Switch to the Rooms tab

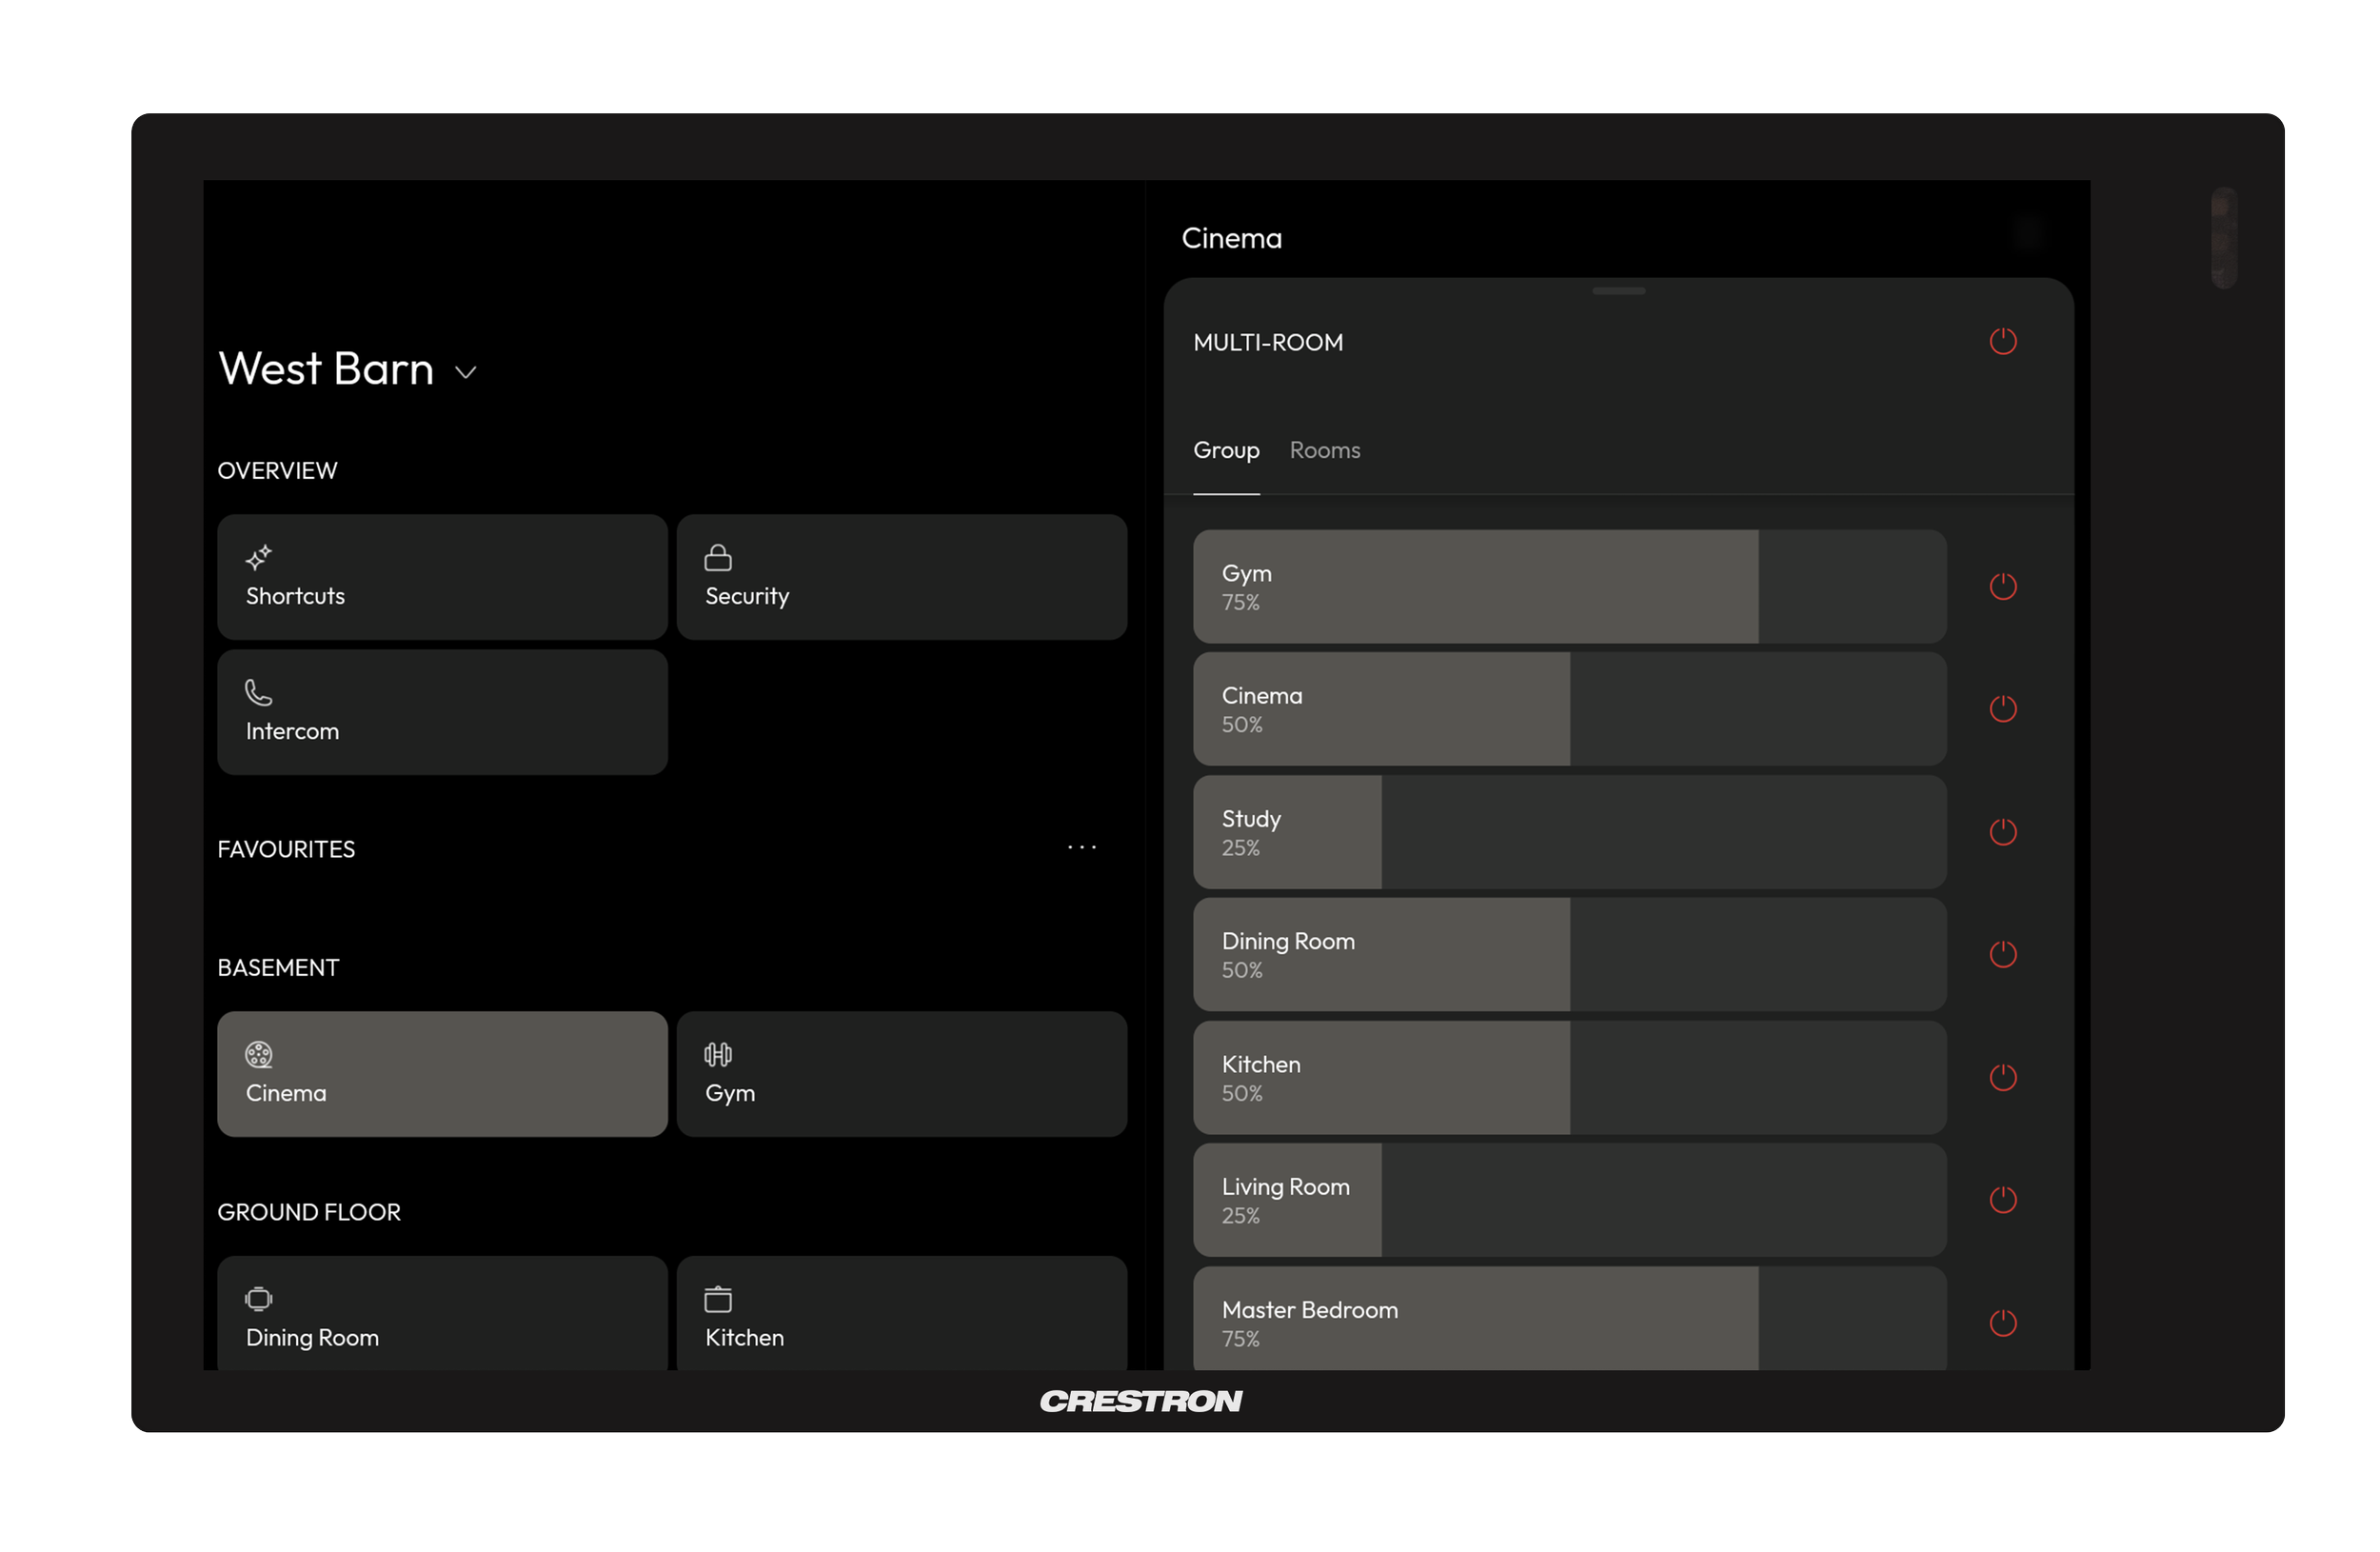coord(1324,450)
